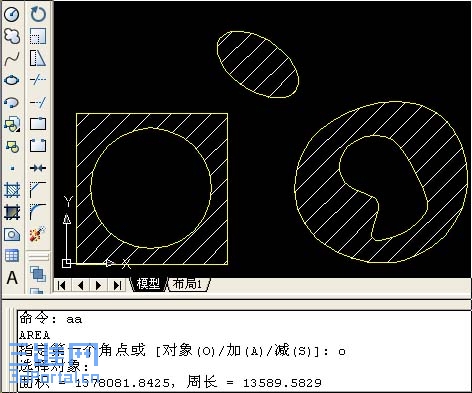Click the circle inside the hatched square
This screenshot has width=472, height=393.
[x=151, y=188]
